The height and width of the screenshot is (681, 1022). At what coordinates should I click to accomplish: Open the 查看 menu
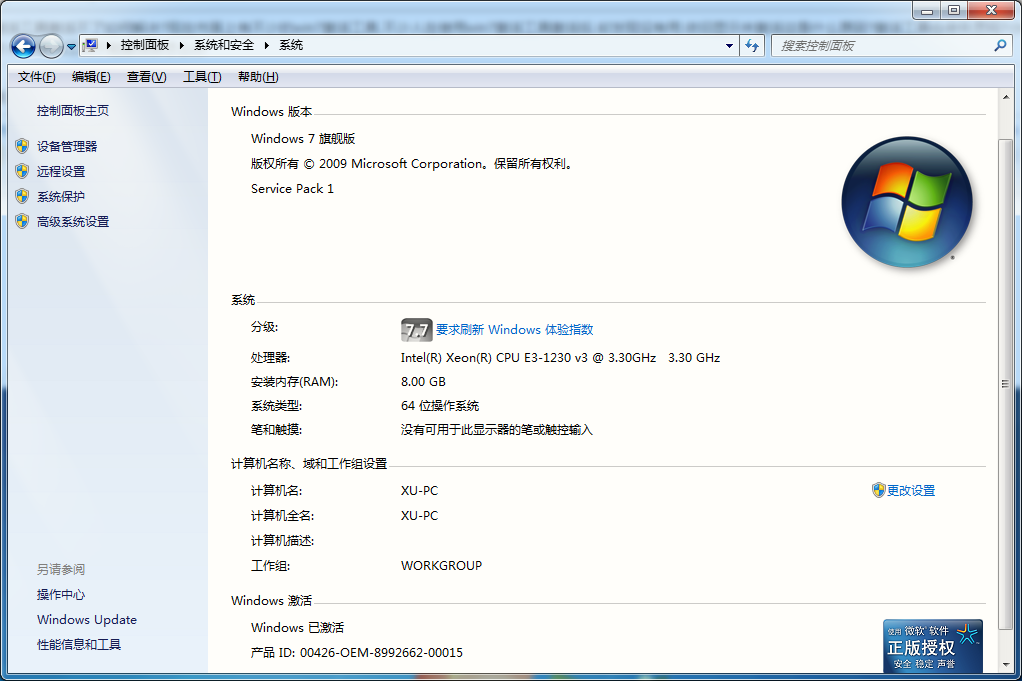tap(146, 76)
